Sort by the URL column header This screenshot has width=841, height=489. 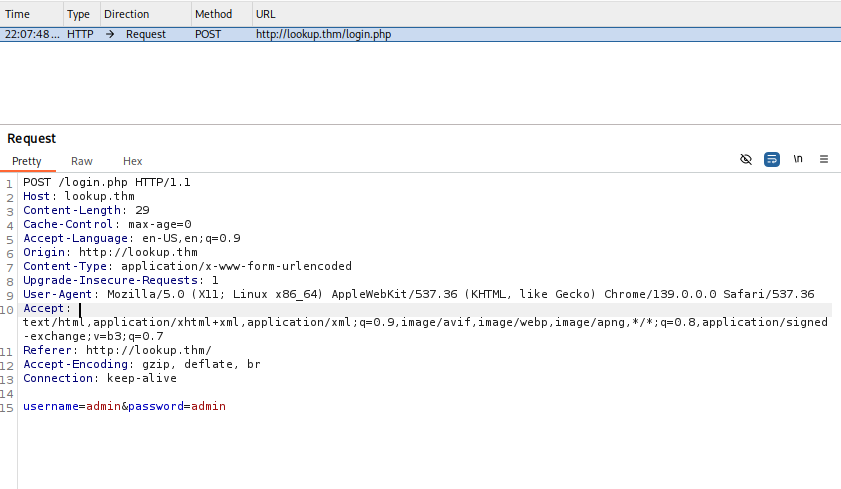coord(547,14)
